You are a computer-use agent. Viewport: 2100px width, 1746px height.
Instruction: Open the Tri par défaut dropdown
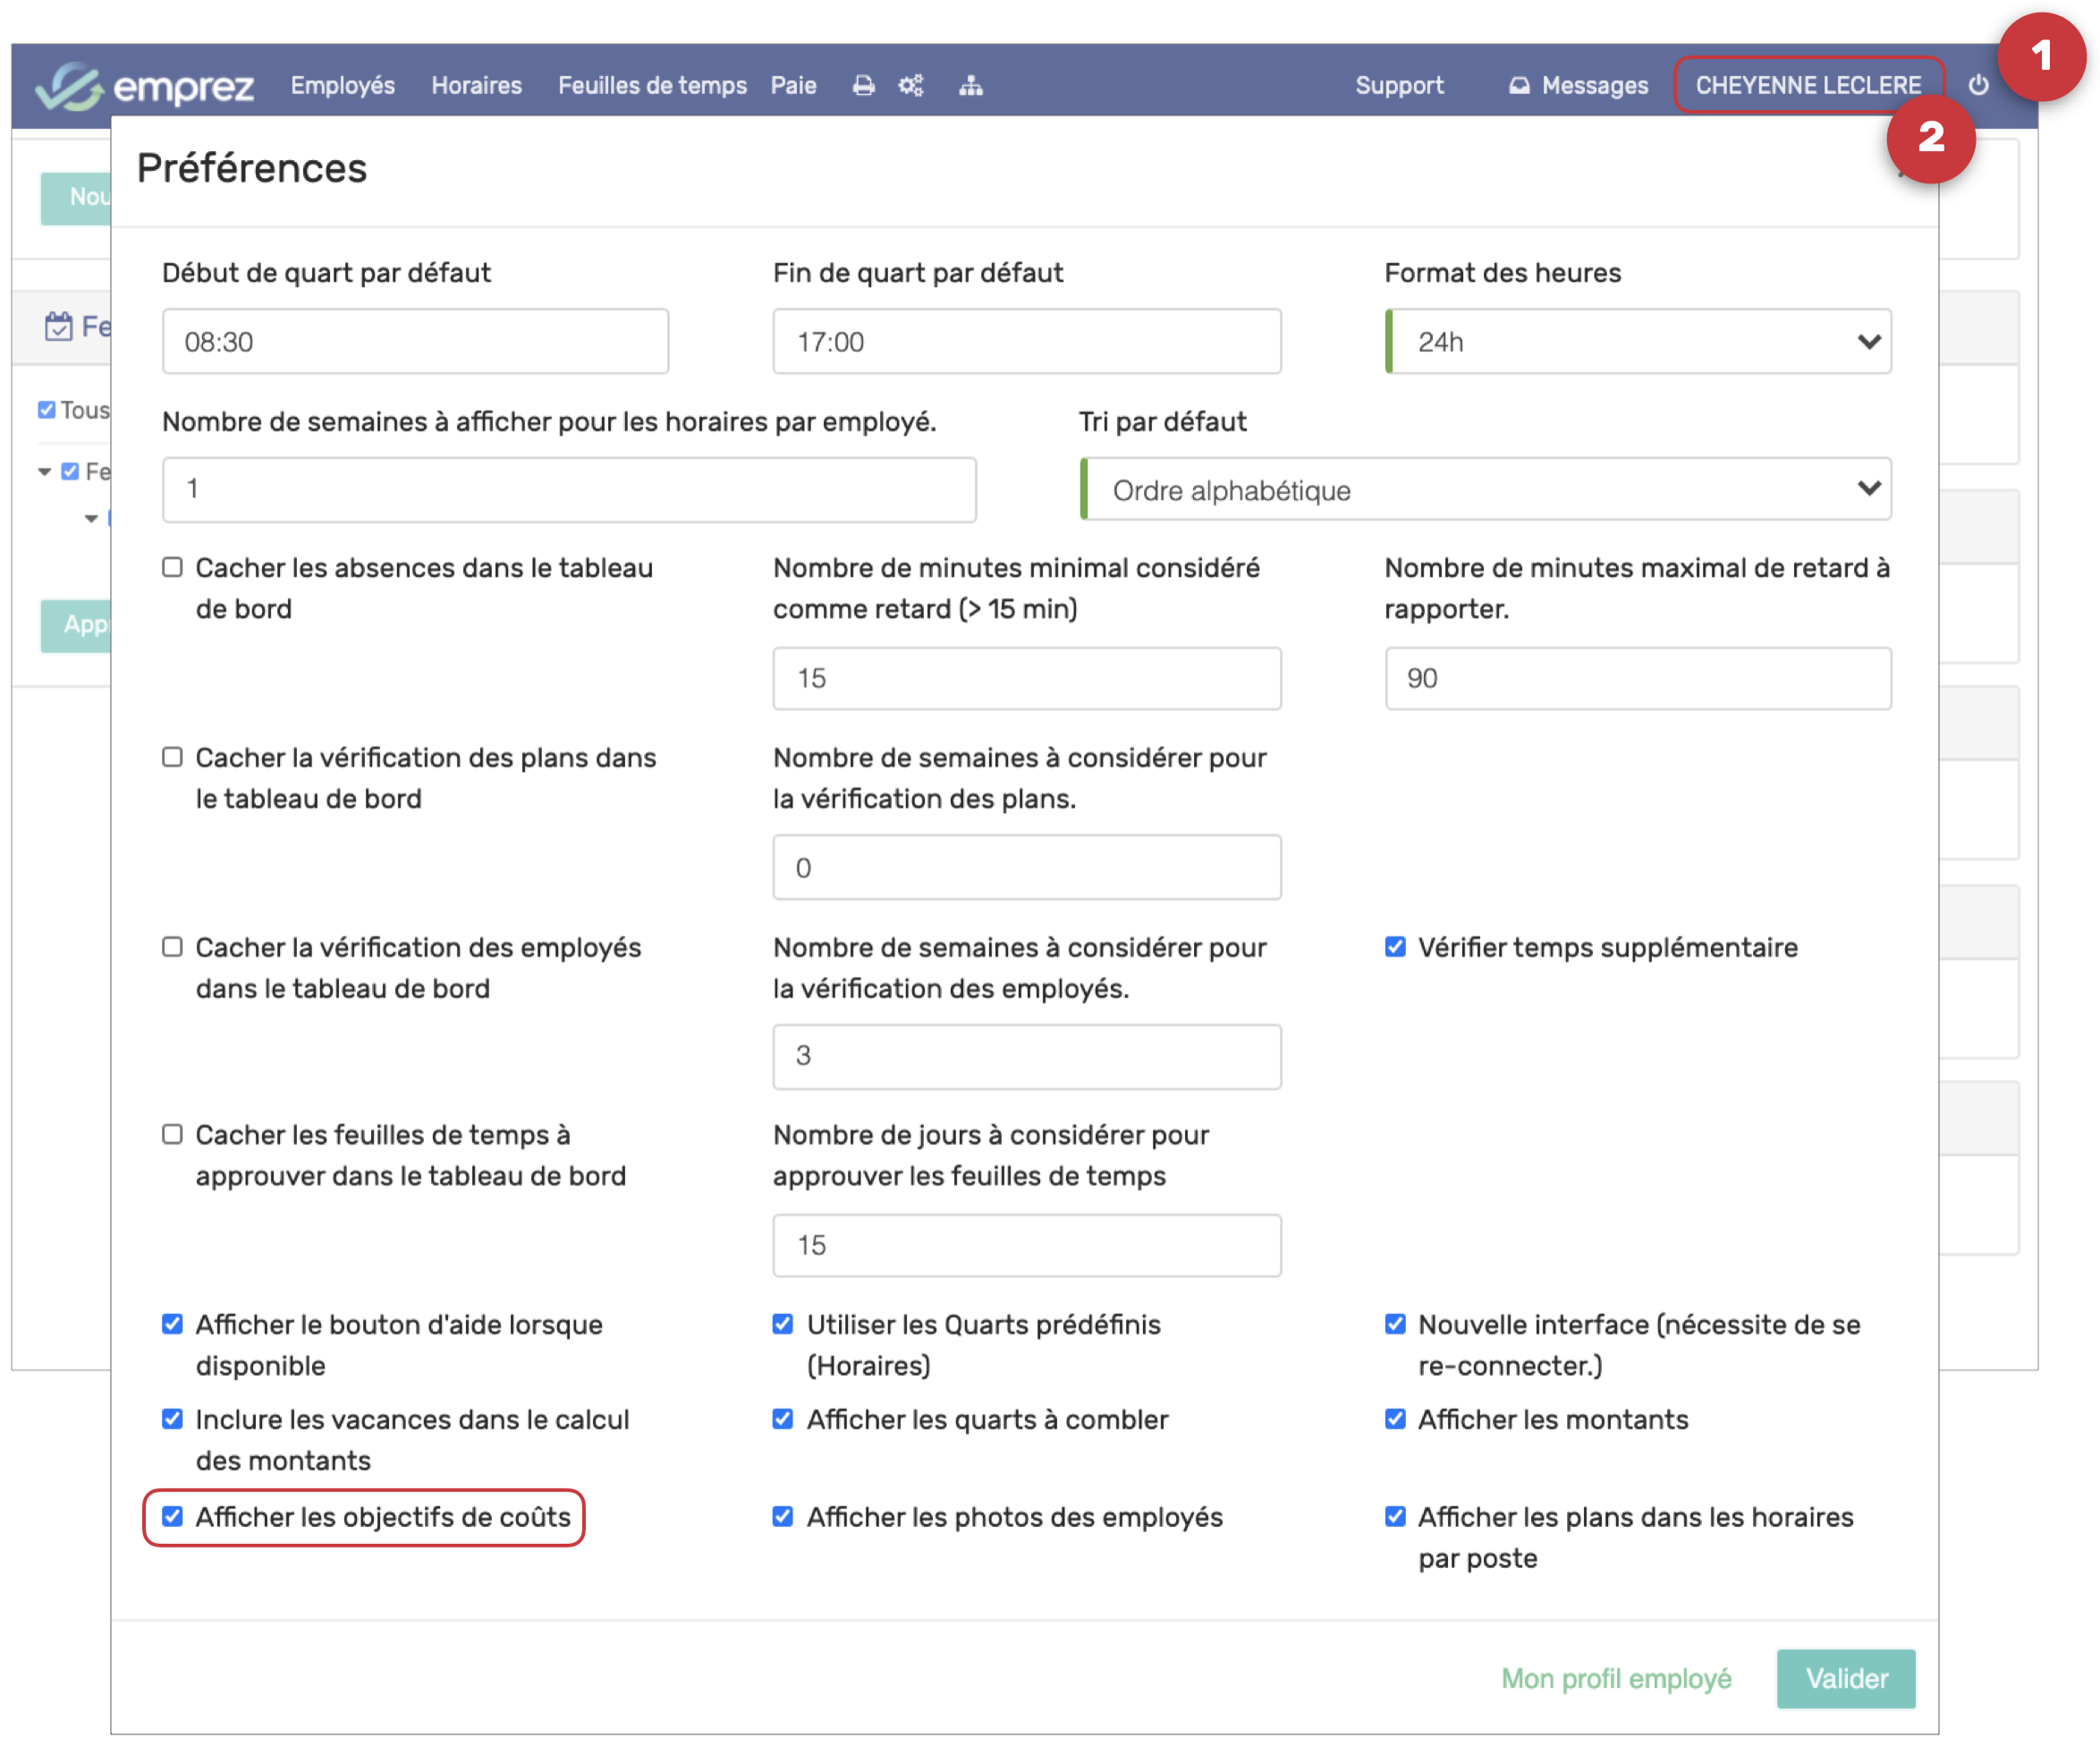pos(1485,490)
